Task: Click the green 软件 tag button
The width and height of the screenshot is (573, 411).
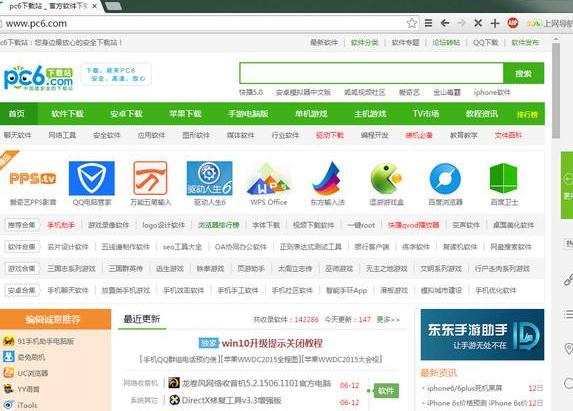Action: click(x=386, y=391)
